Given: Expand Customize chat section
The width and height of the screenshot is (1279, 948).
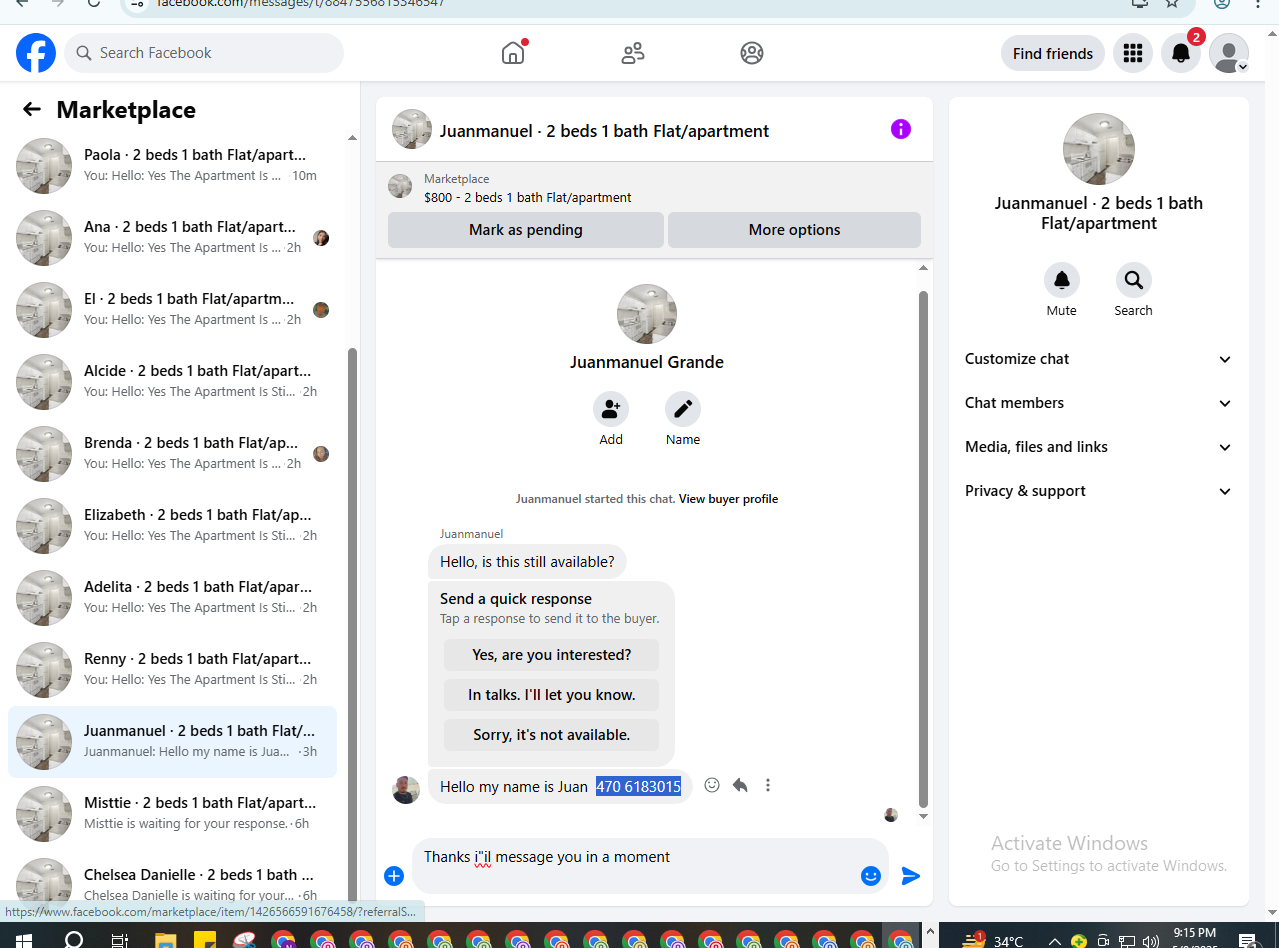Looking at the screenshot, I should coord(1098,359).
